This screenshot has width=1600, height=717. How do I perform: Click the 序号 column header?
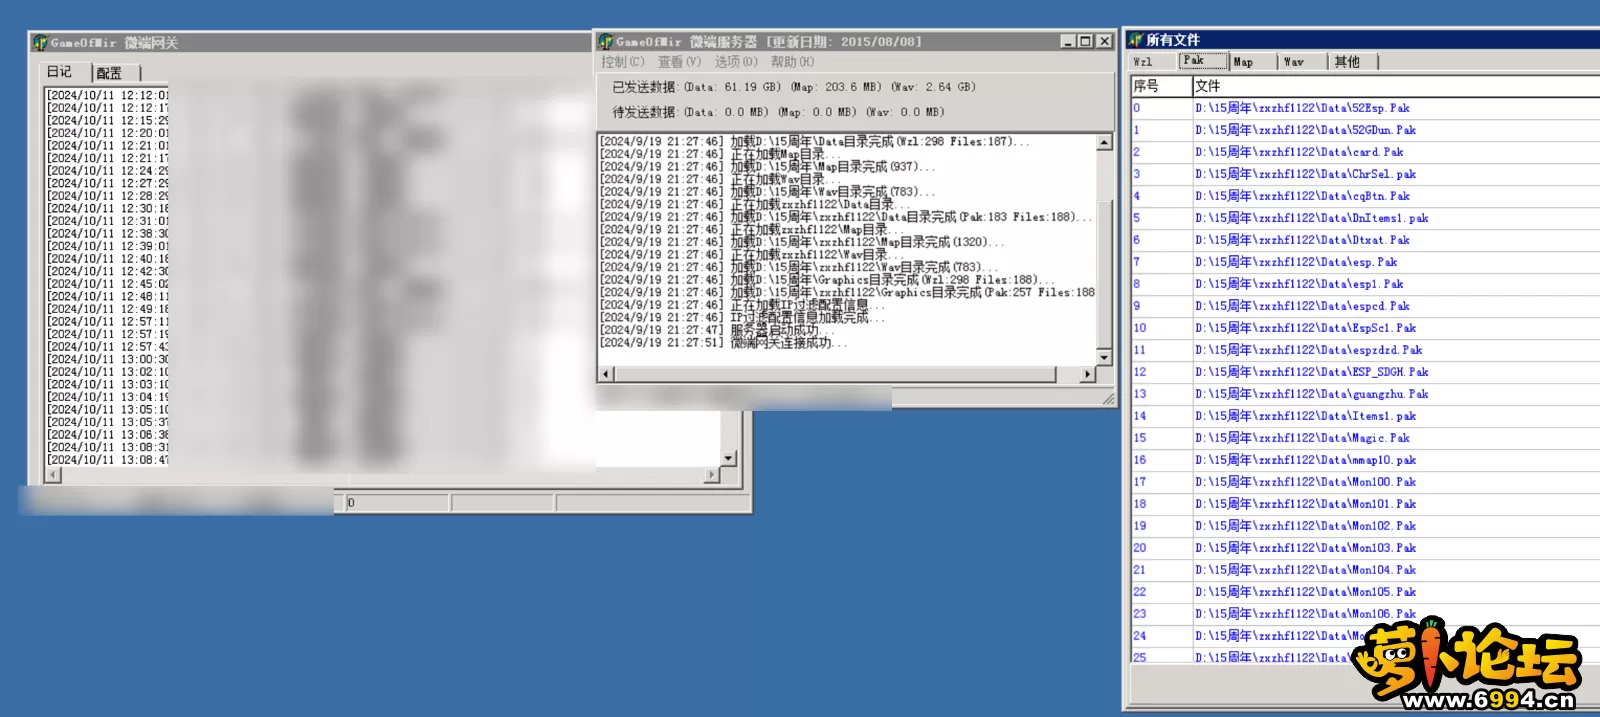[x=1161, y=86]
